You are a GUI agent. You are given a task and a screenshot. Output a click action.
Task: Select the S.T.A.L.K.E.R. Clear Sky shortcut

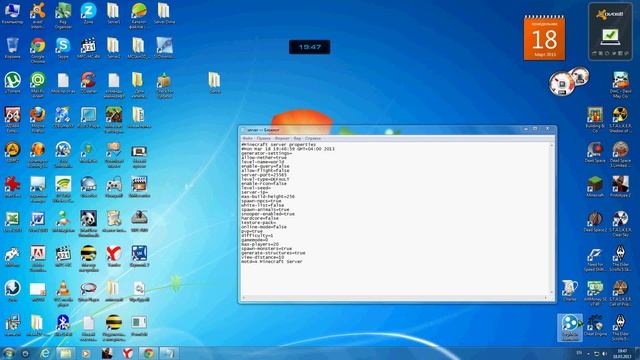[x=620, y=224]
